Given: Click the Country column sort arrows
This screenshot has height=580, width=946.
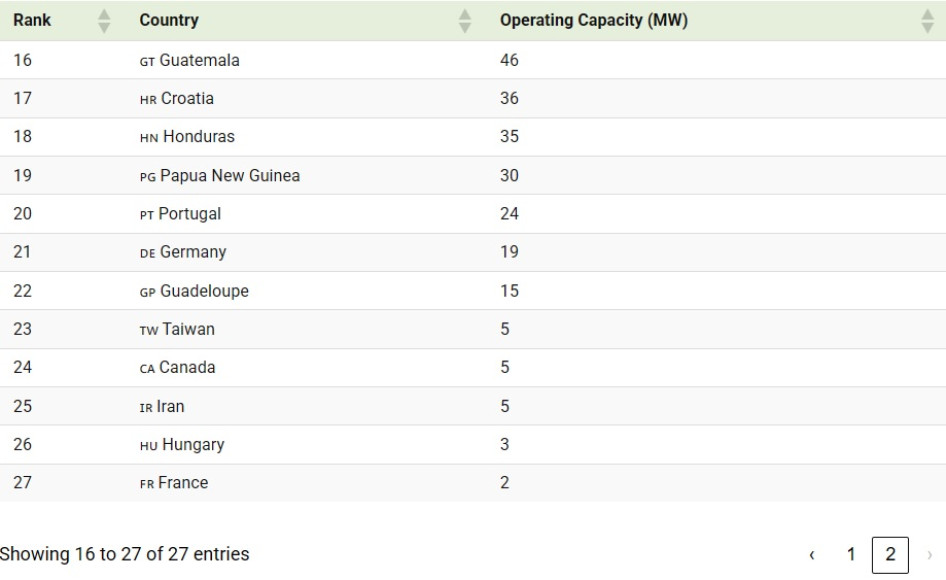Looking at the screenshot, I should click(464, 20).
